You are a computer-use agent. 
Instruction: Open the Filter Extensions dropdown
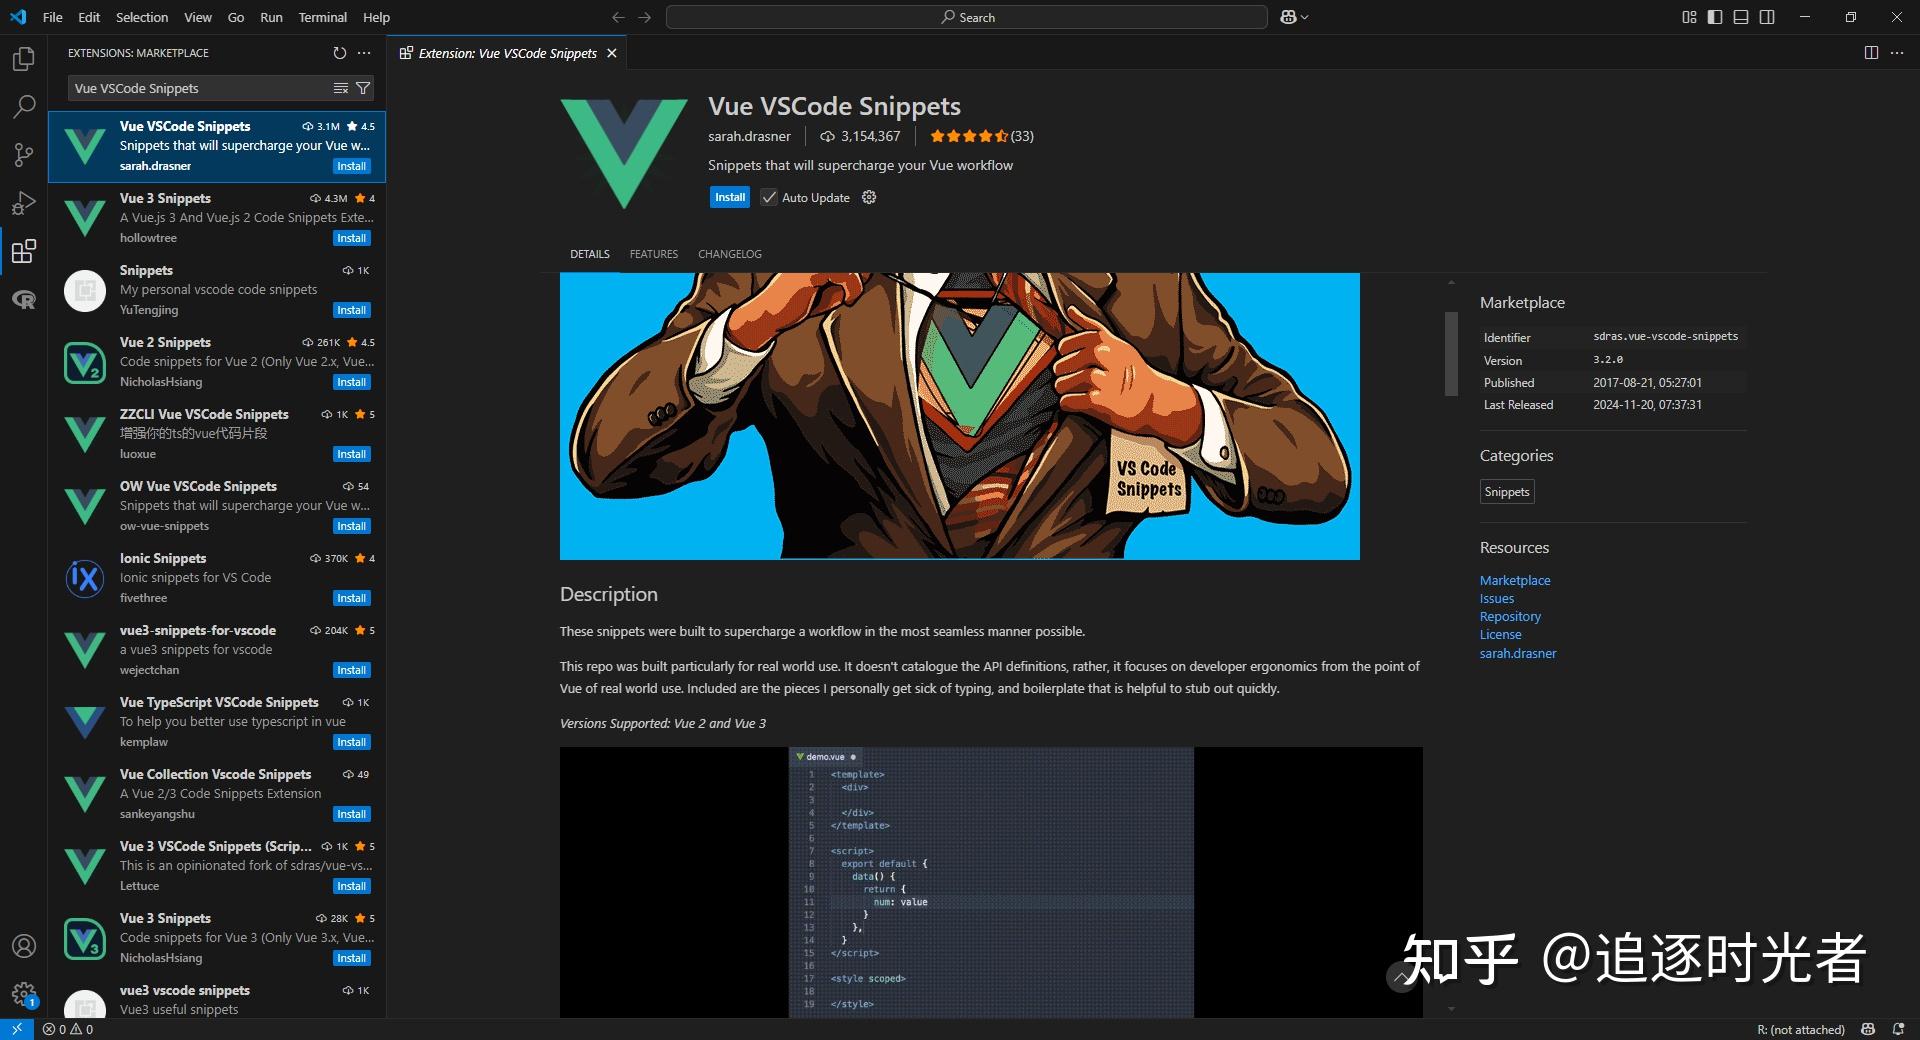pyautogui.click(x=362, y=88)
